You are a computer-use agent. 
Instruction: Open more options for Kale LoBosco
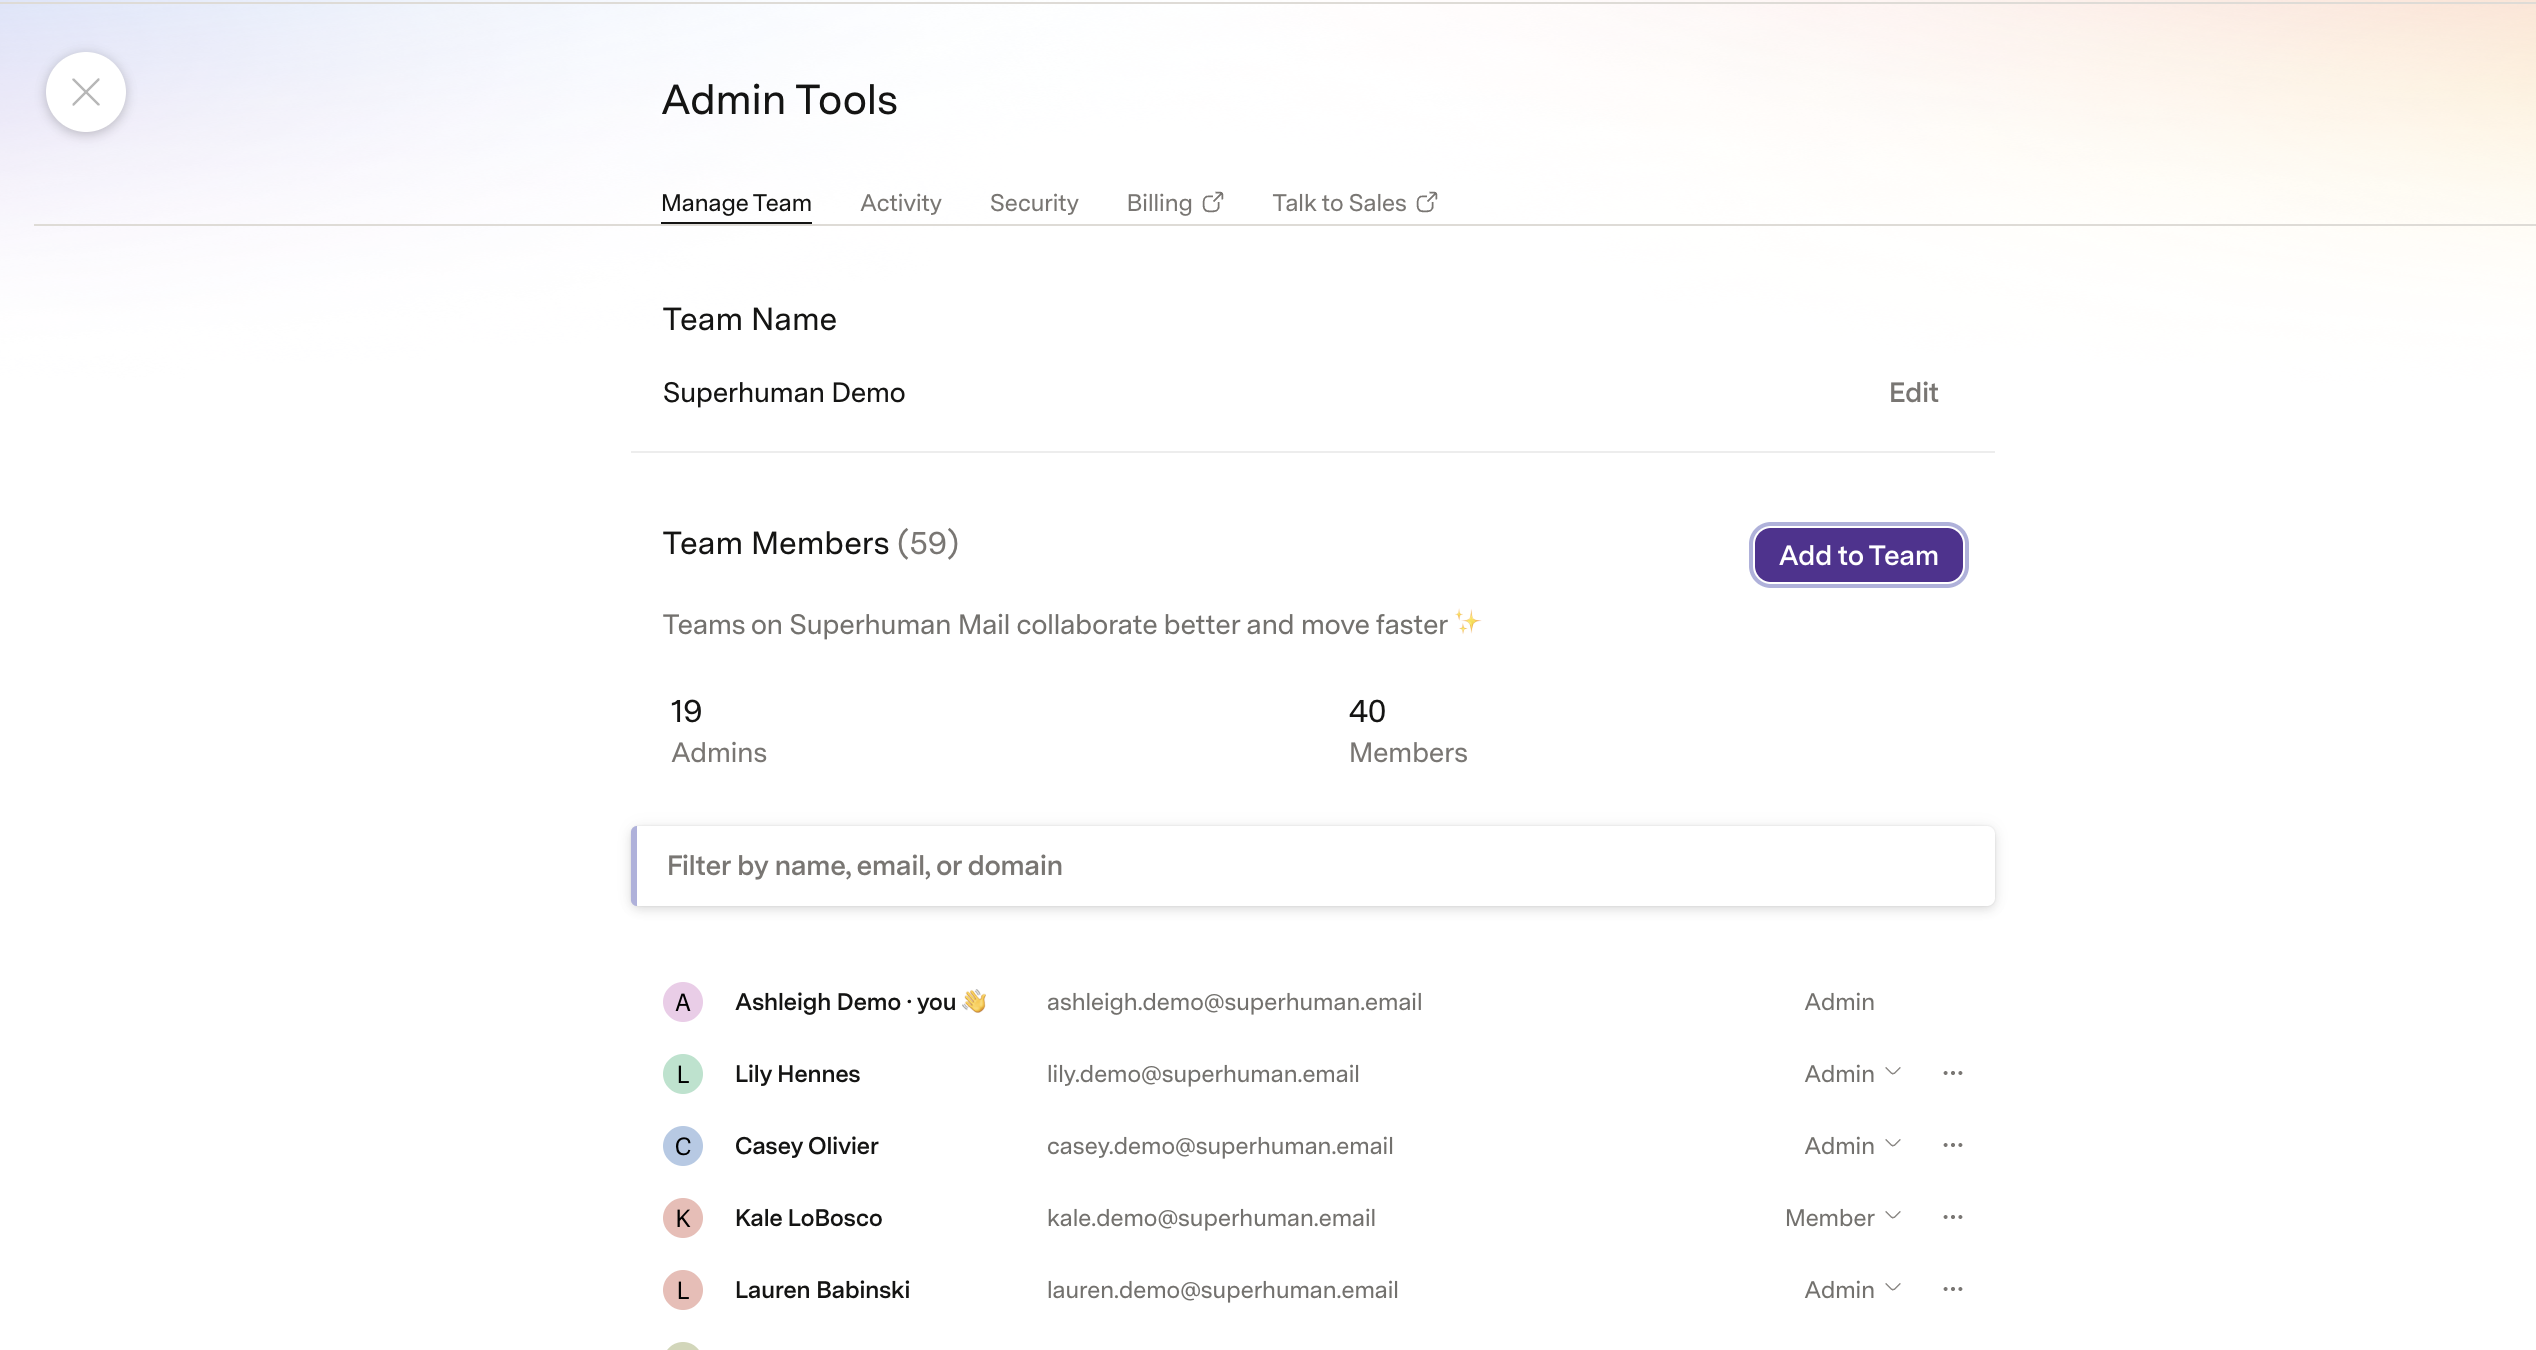coord(1953,1217)
